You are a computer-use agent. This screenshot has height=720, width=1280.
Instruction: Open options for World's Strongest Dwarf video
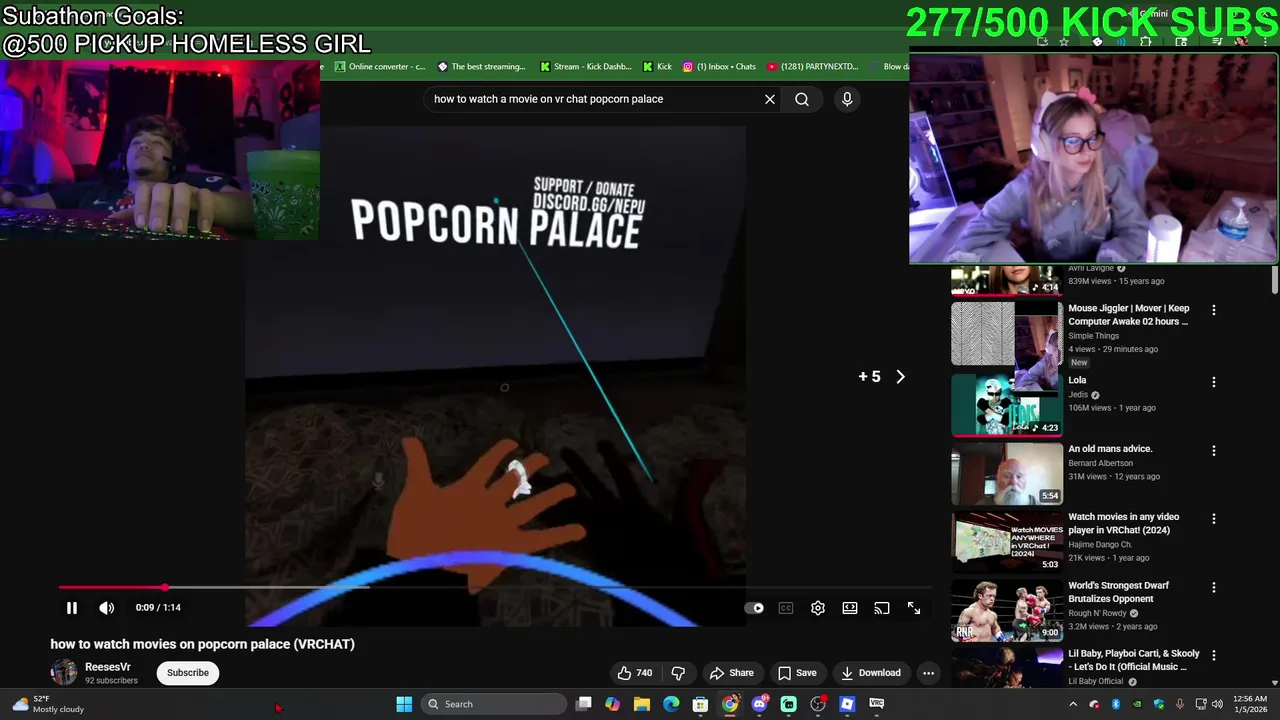[1214, 588]
